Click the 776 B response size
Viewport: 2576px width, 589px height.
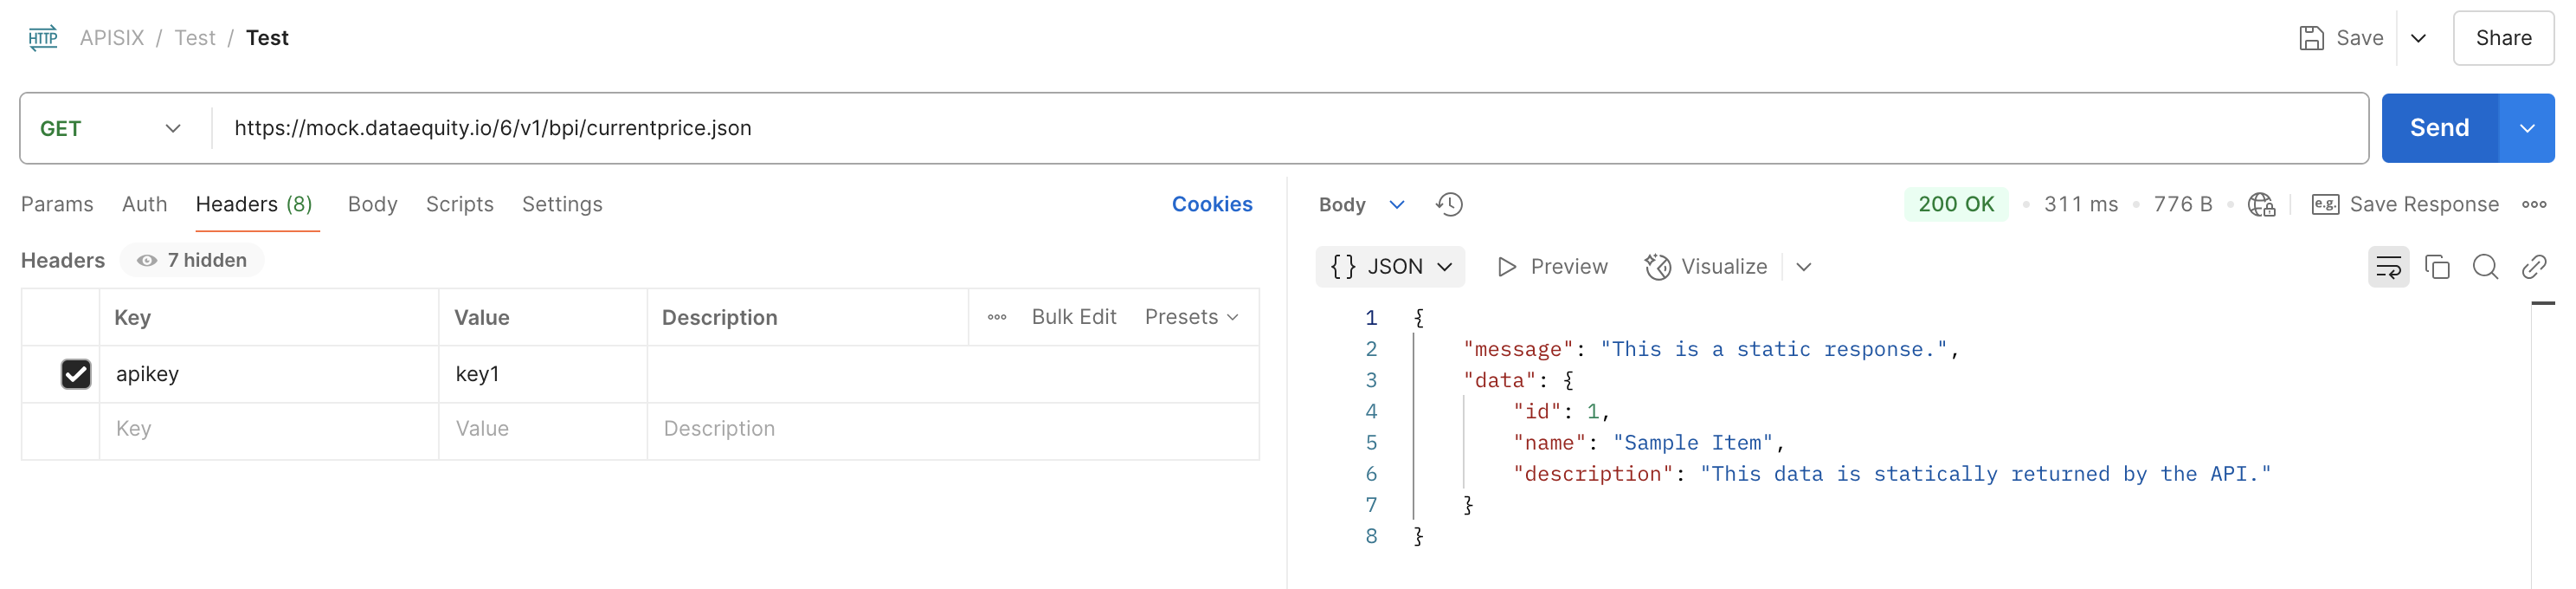[2182, 204]
